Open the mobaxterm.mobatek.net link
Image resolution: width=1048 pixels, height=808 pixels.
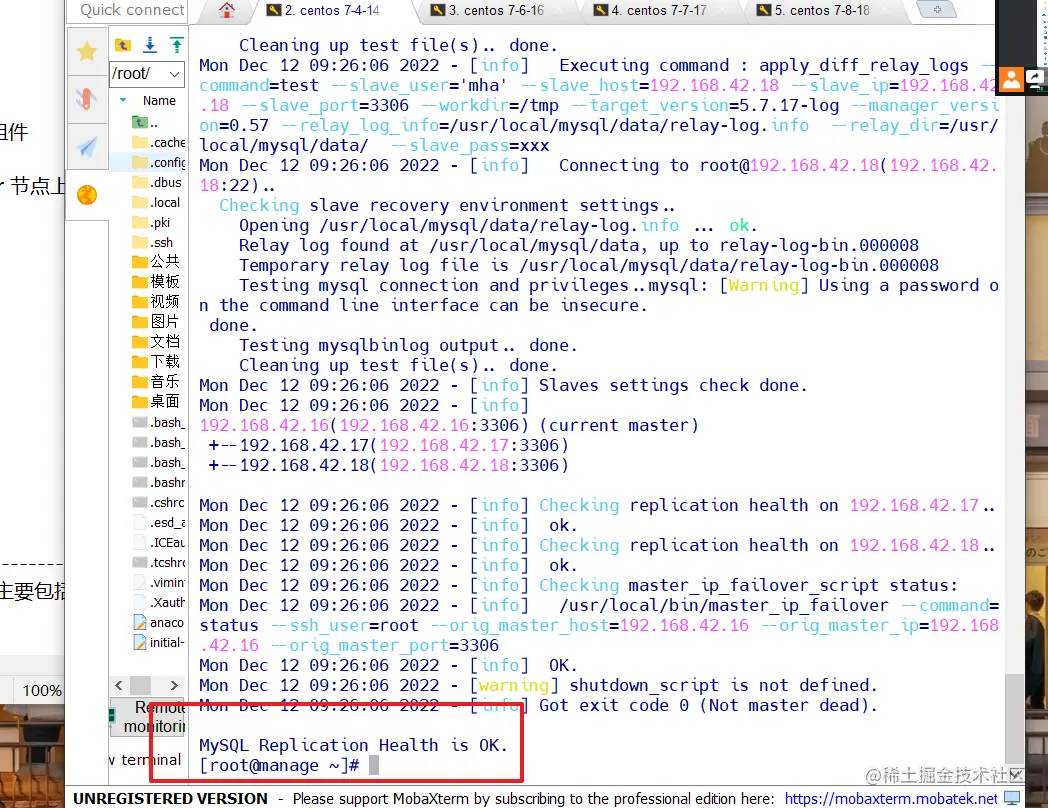click(891, 799)
